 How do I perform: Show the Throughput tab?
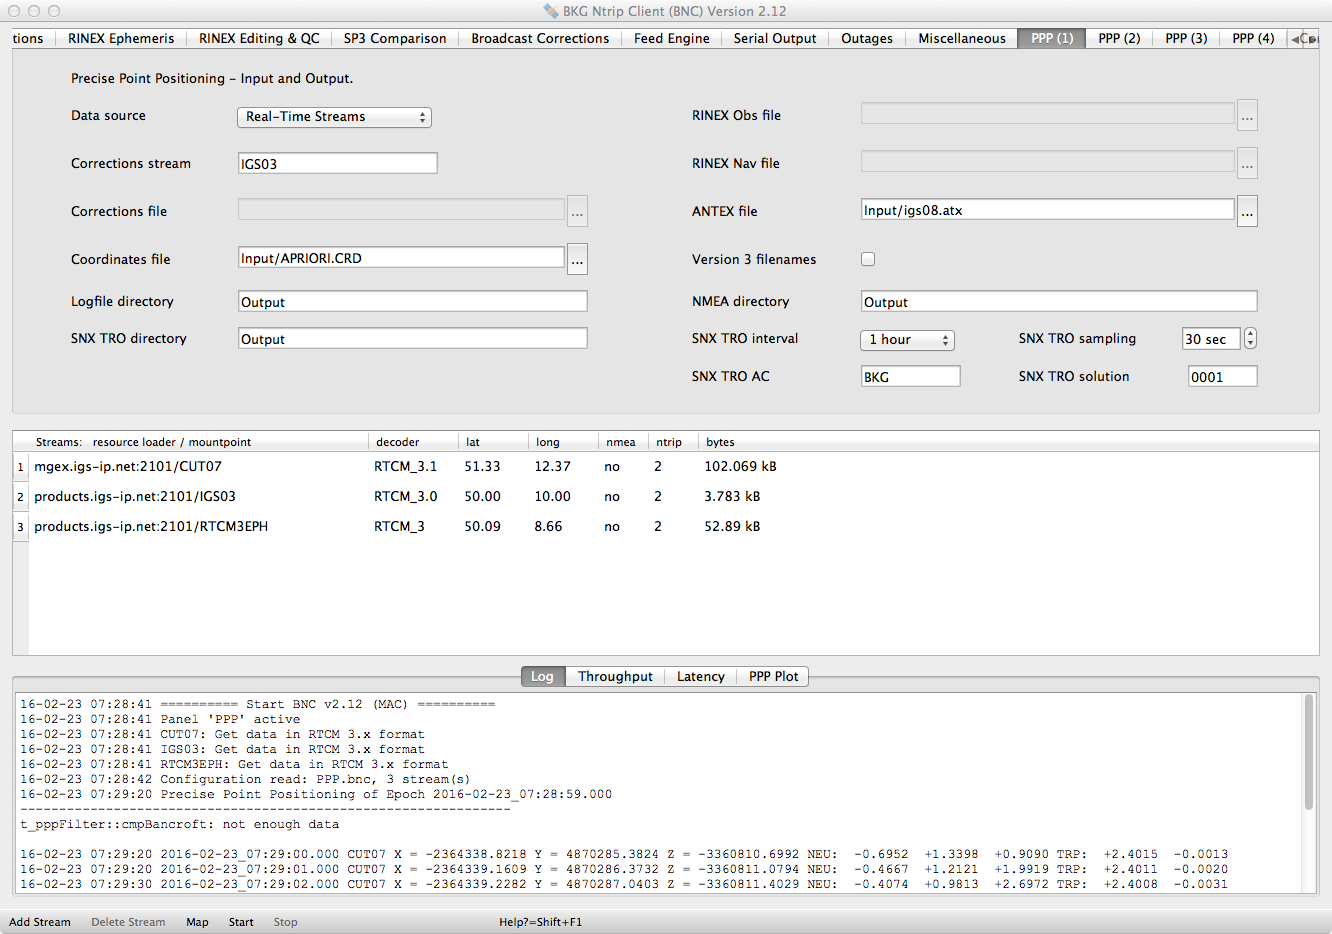pos(615,677)
